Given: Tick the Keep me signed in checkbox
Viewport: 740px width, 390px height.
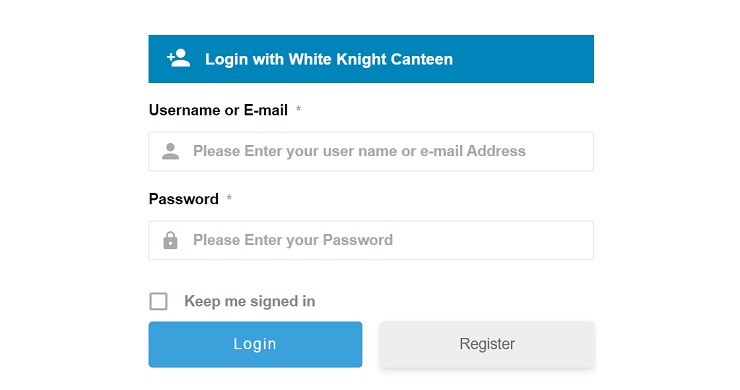Looking at the screenshot, I should pos(158,301).
